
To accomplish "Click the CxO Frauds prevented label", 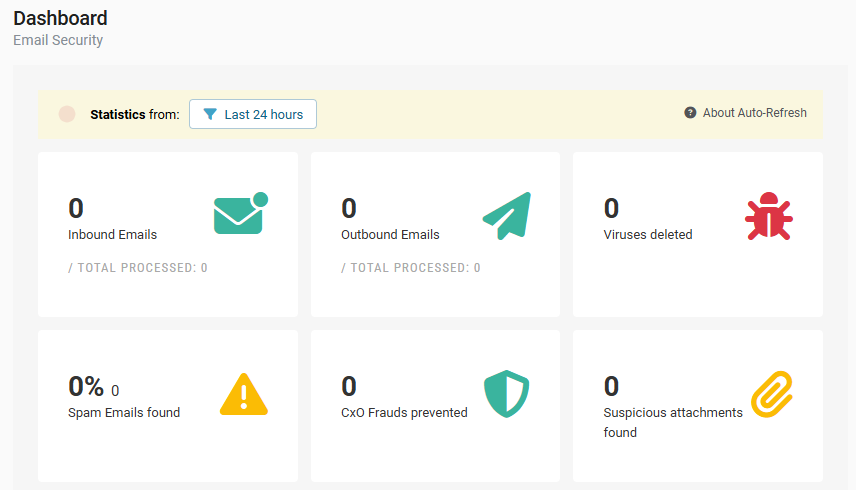I will click(404, 412).
